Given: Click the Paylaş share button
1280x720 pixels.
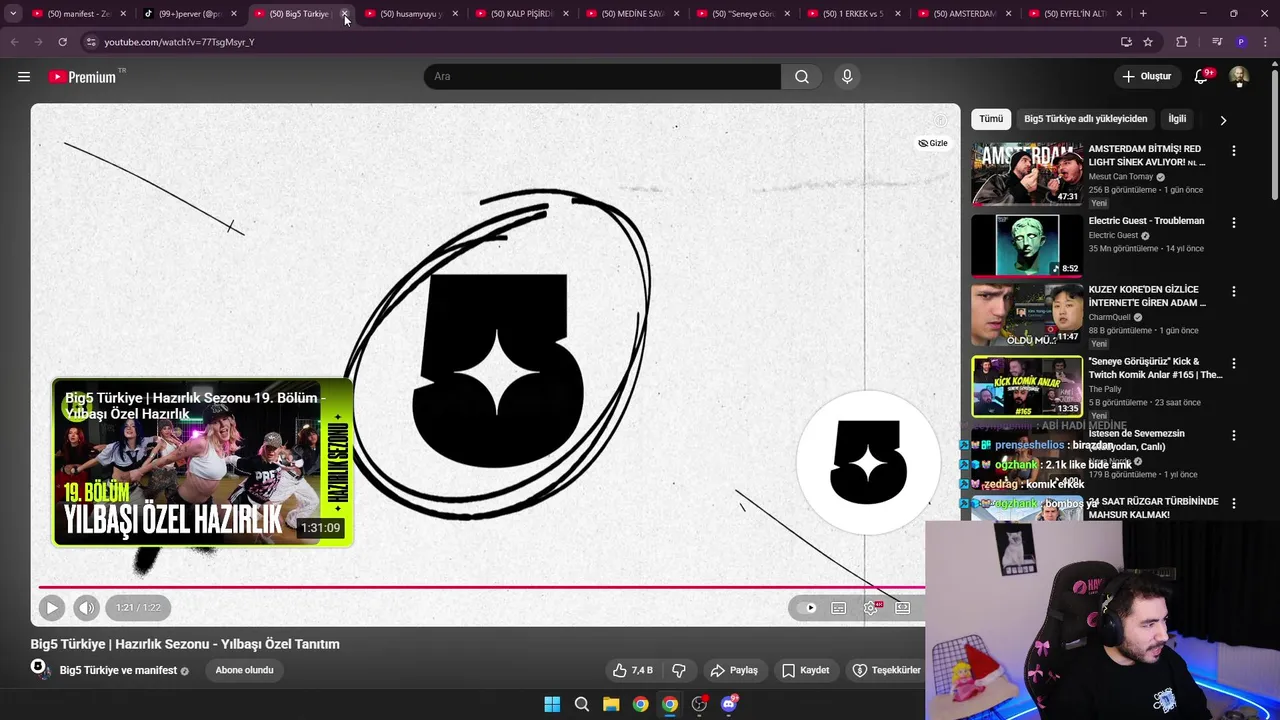Looking at the screenshot, I should coord(734,670).
